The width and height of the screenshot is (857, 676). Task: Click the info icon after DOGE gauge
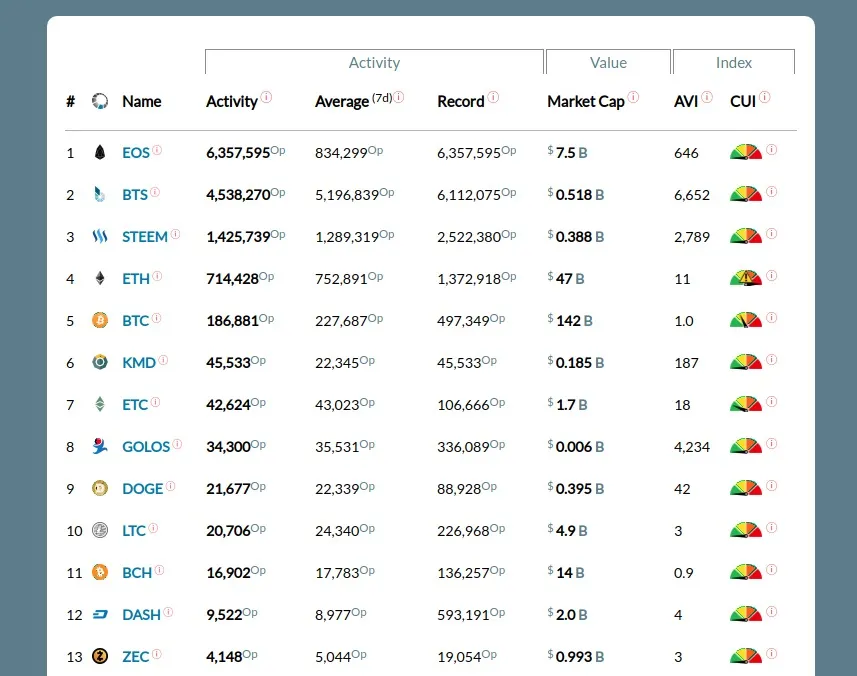[x=771, y=485]
